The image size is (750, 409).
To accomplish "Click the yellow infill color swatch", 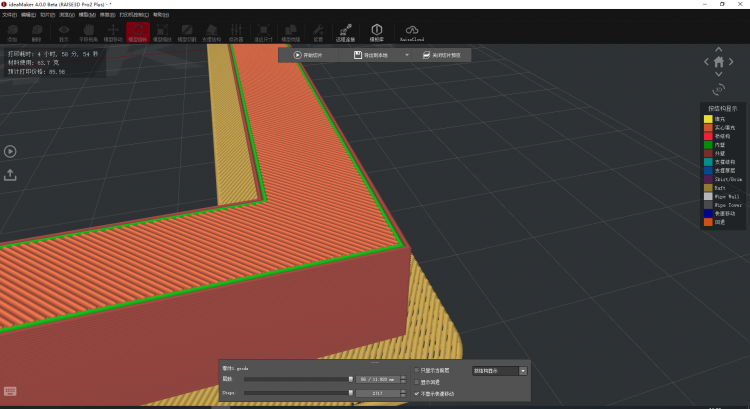I will coord(708,119).
